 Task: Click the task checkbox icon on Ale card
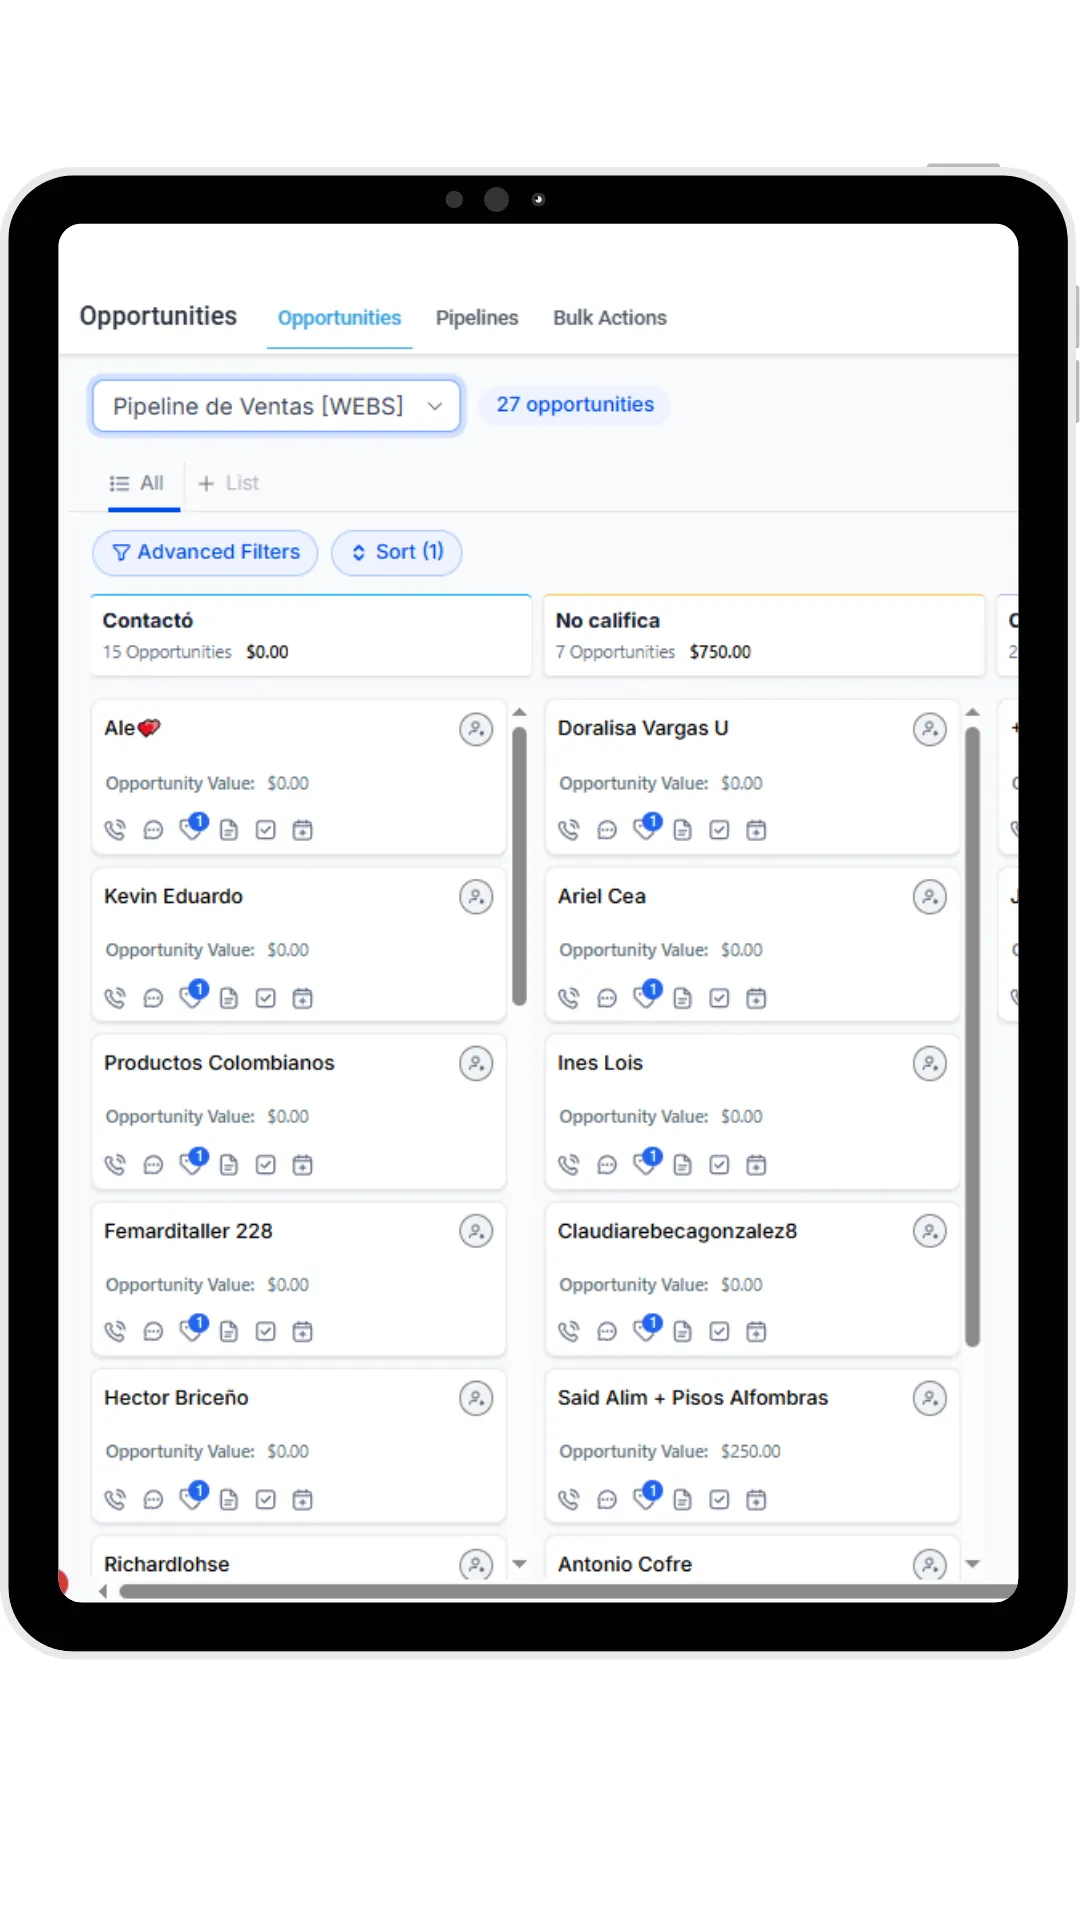coord(266,830)
